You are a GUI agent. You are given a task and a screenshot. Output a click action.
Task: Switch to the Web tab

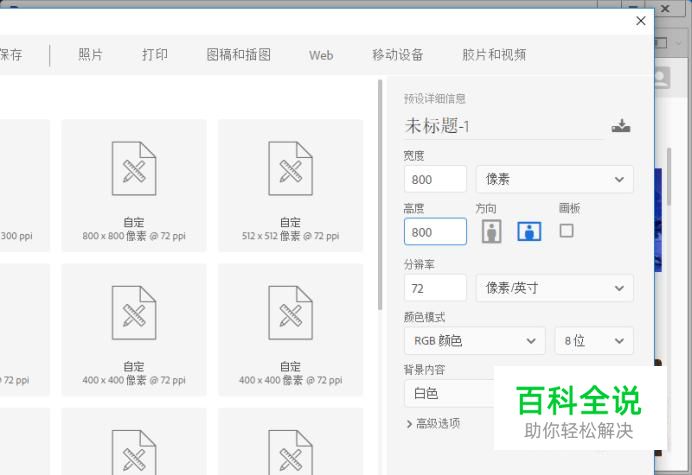click(321, 55)
